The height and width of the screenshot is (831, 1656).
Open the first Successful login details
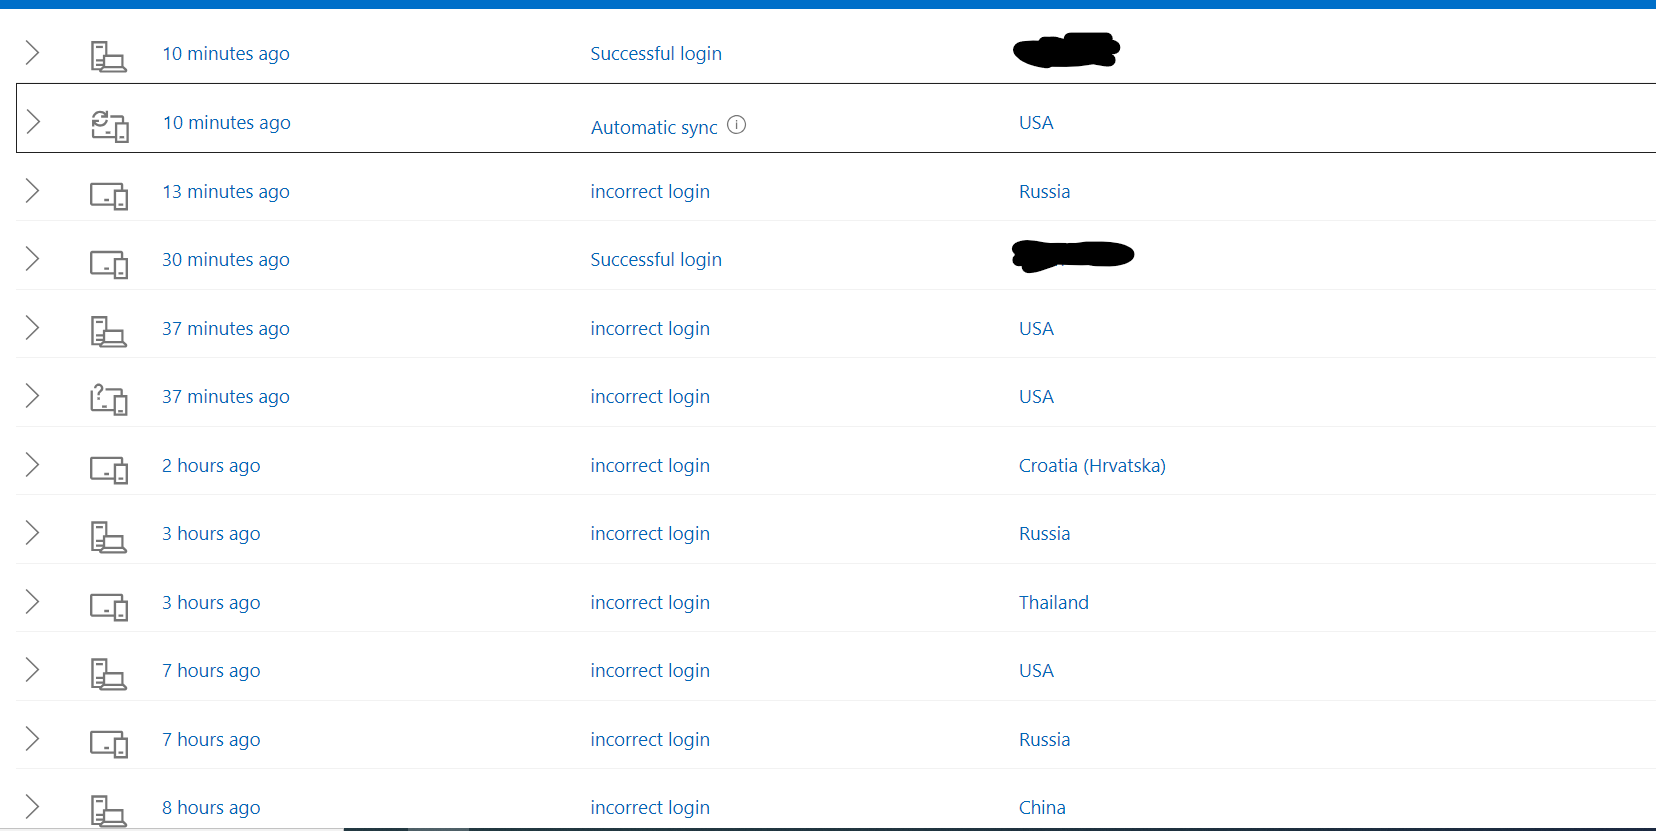pos(33,53)
